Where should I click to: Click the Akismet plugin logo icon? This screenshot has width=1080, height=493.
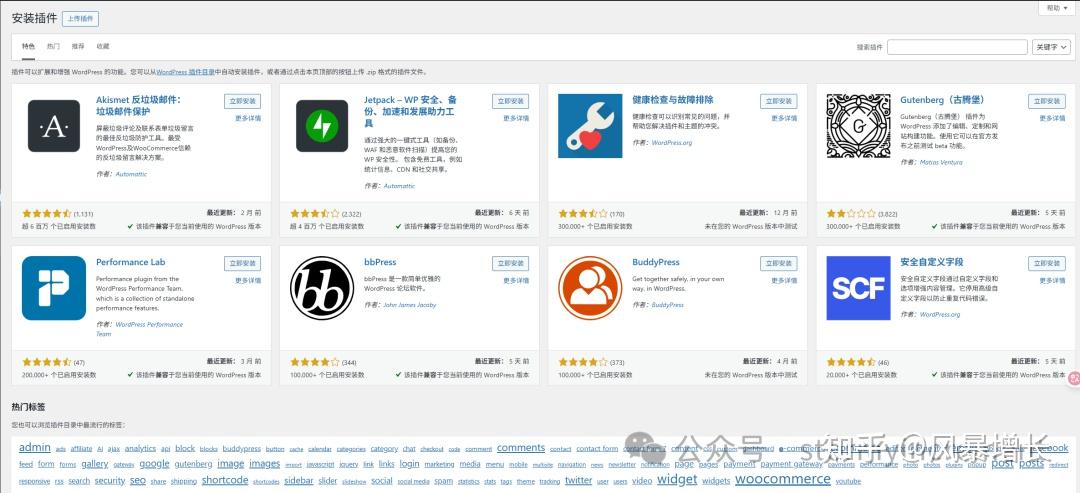[54, 126]
